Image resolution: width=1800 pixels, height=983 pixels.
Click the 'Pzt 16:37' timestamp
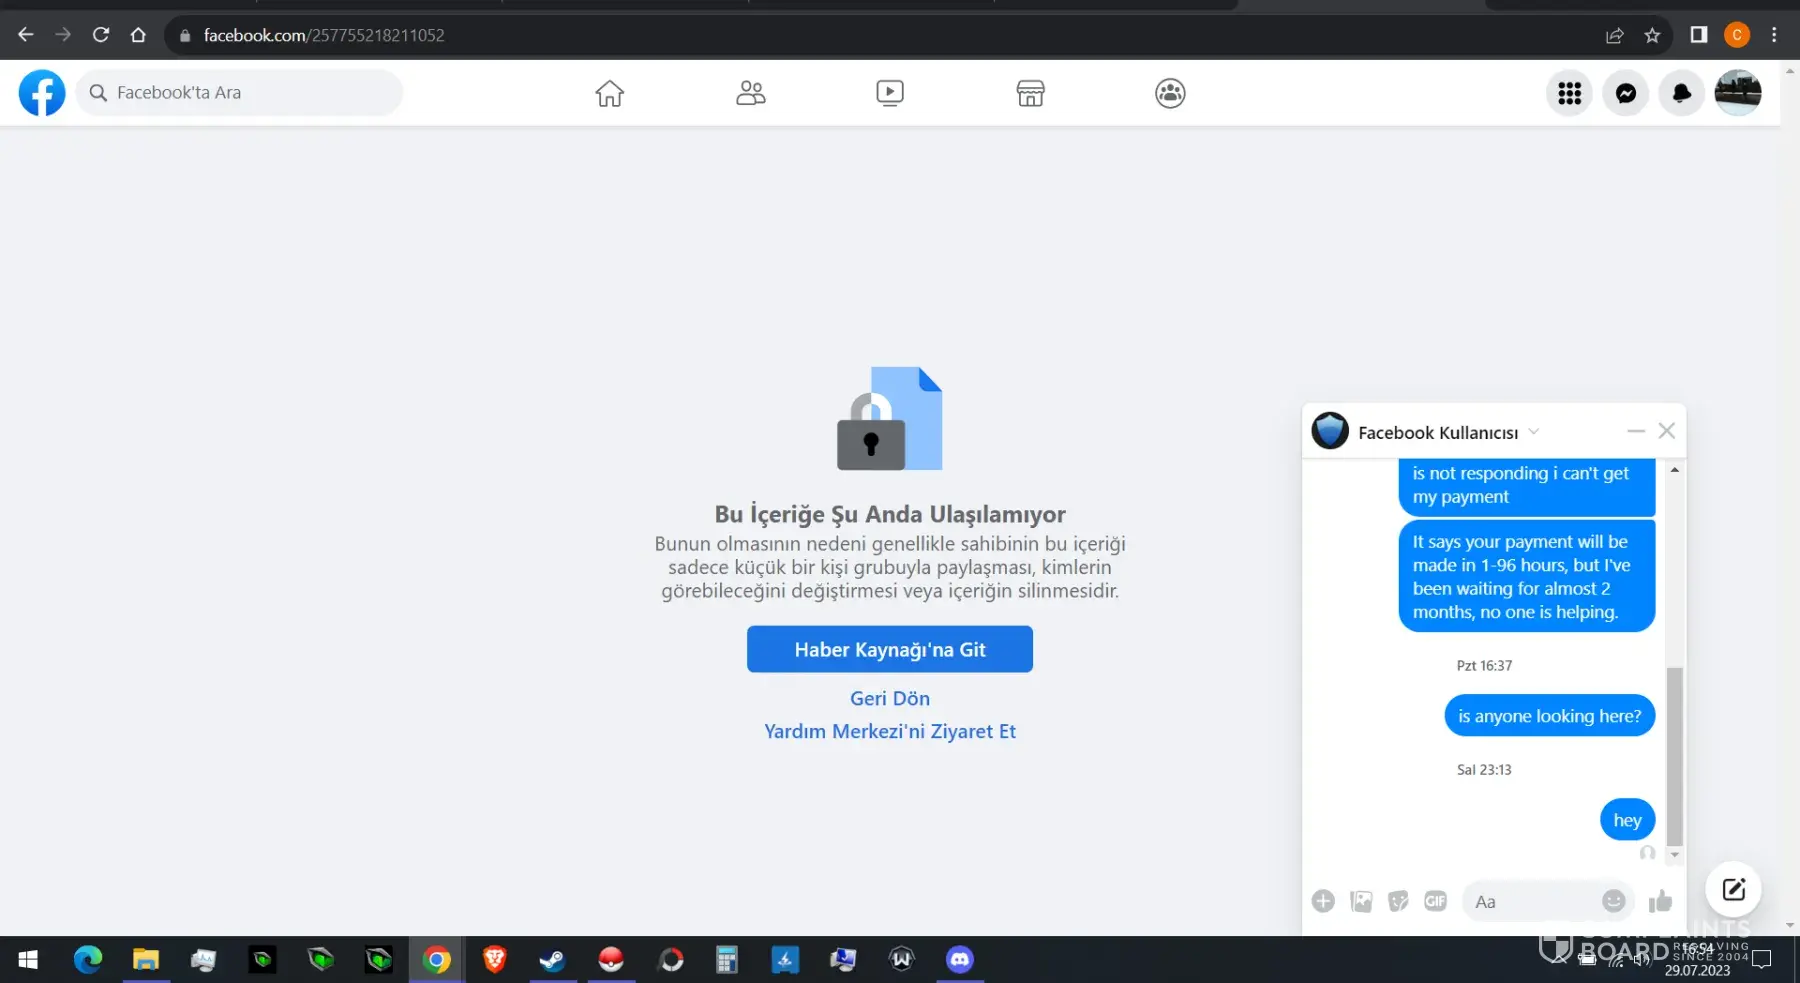(1484, 666)
